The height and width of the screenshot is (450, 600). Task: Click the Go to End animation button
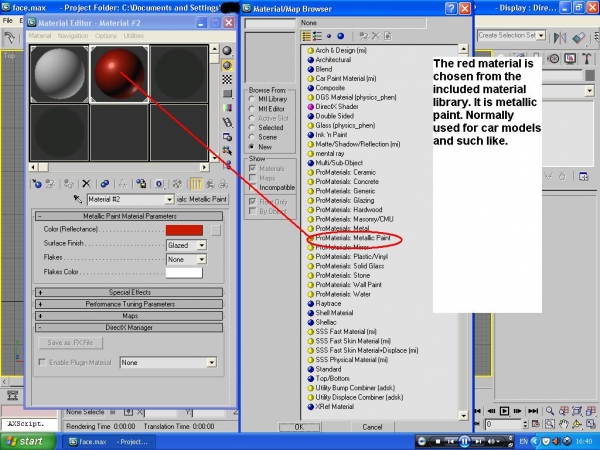click(533, 411)
